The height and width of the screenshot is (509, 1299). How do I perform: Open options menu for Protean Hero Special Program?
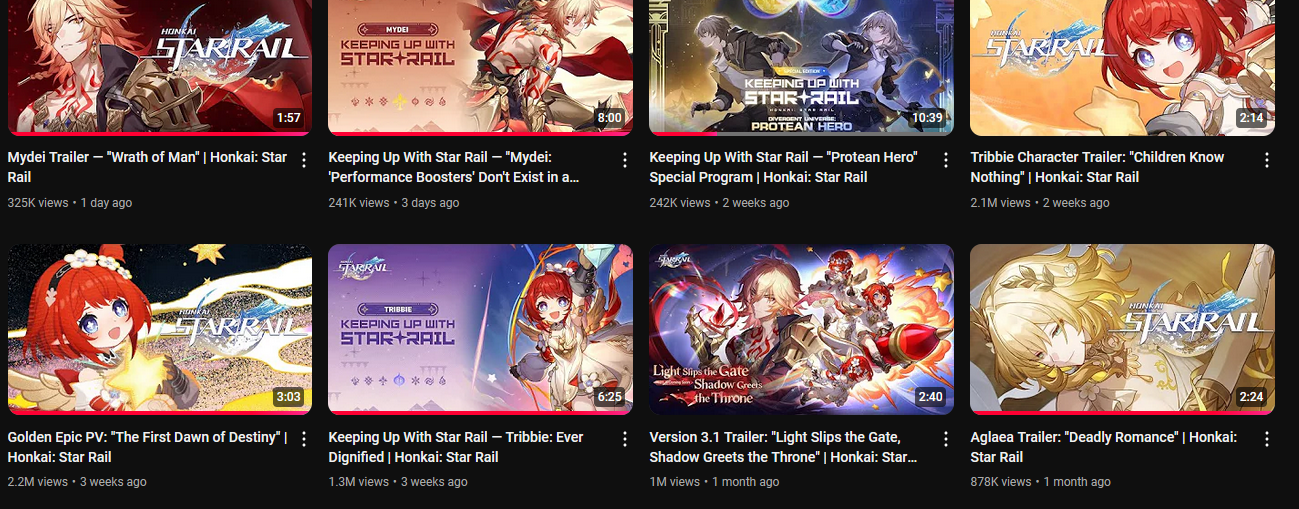(x=946, y=160)
